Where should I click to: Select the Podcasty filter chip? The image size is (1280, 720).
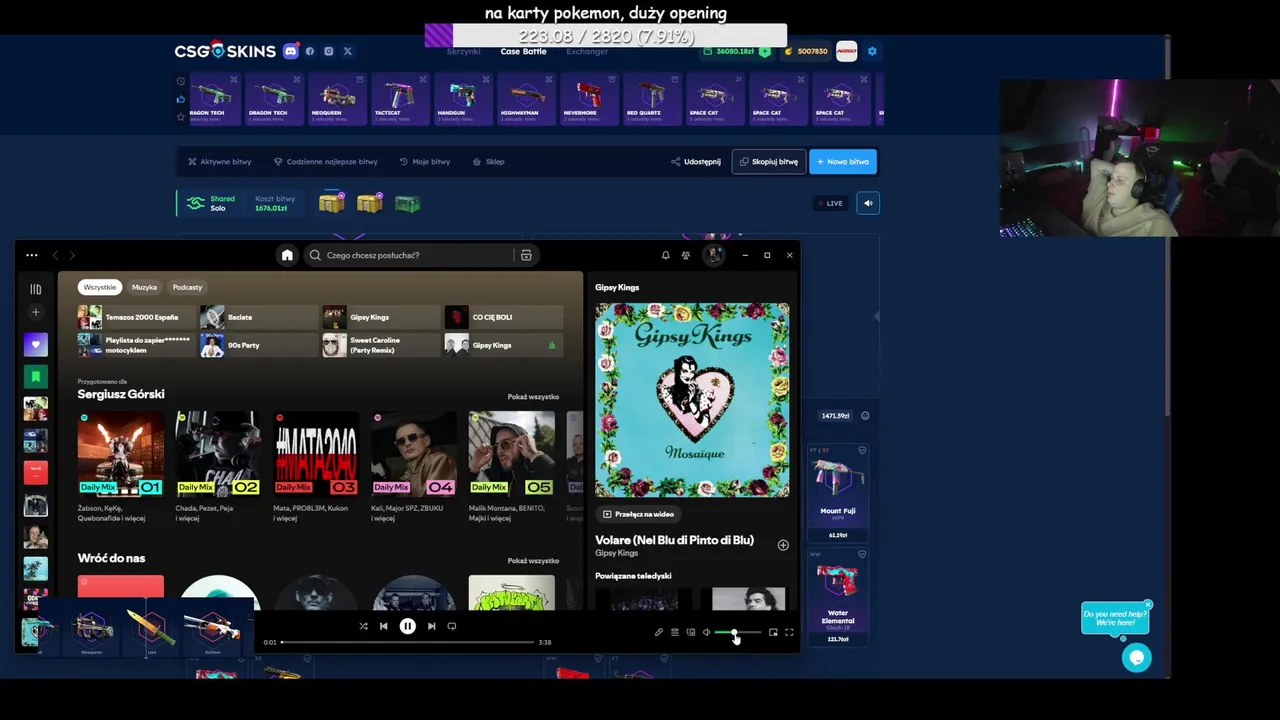point(187,287)
